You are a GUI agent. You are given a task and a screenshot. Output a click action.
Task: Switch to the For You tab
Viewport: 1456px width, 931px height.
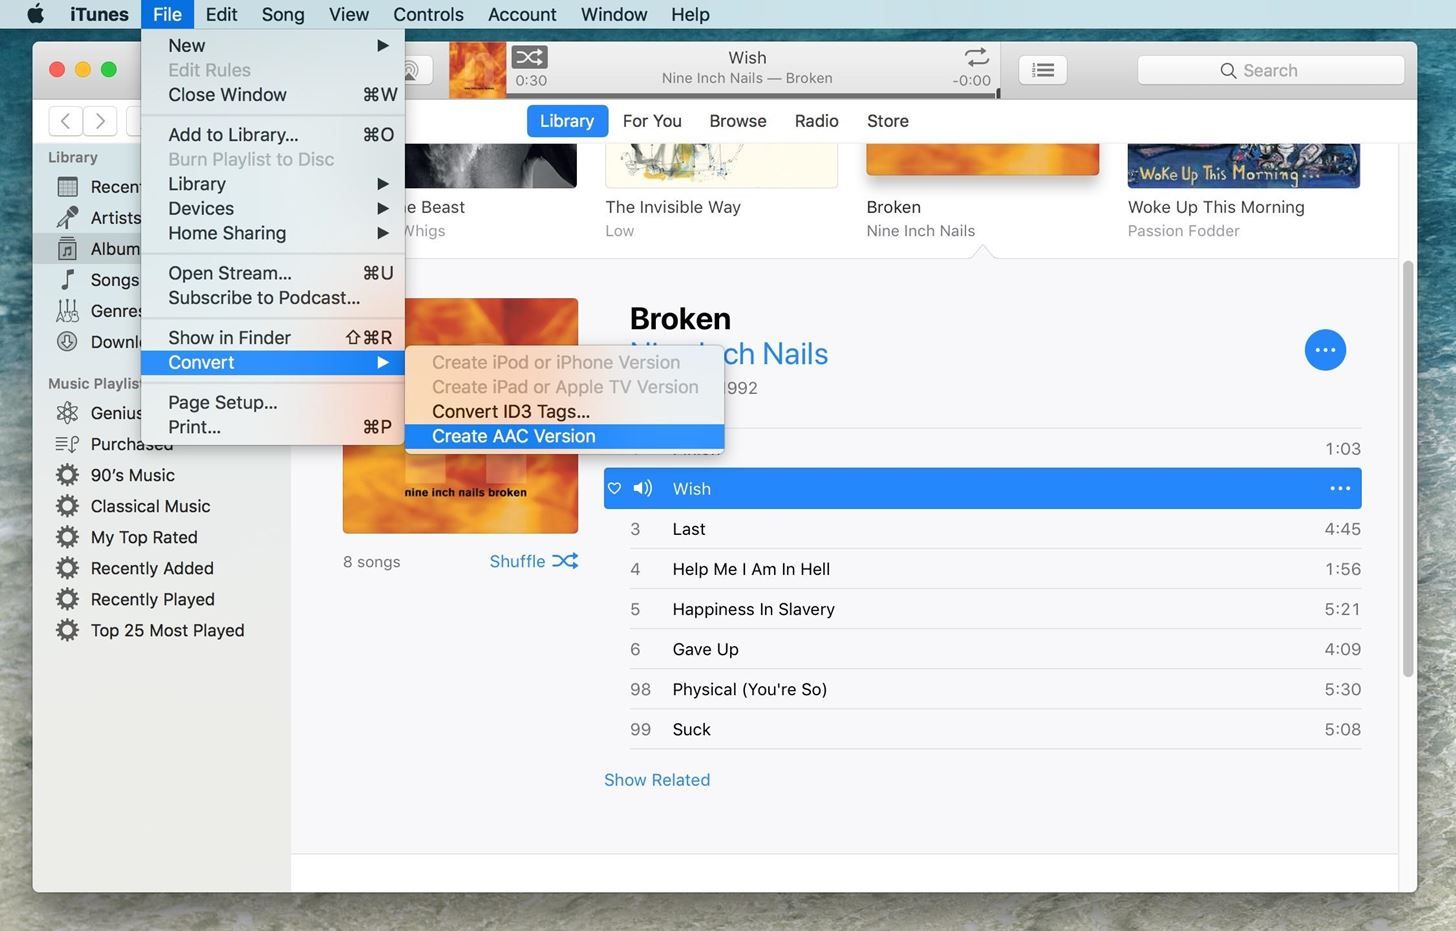tap(652, 121)
